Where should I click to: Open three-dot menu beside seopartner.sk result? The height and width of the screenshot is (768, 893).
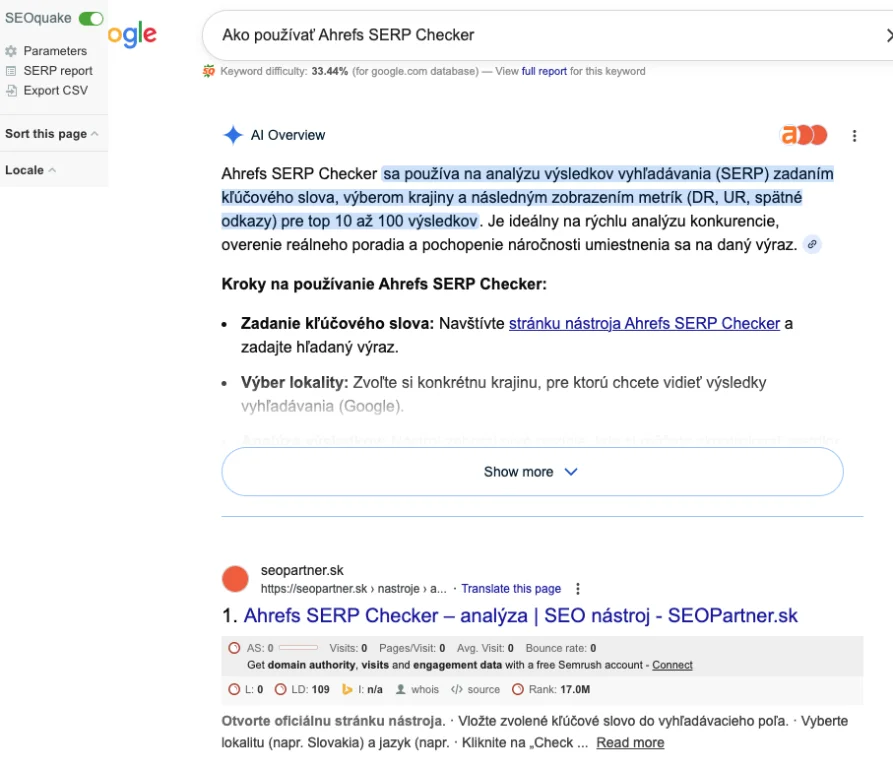577,589
